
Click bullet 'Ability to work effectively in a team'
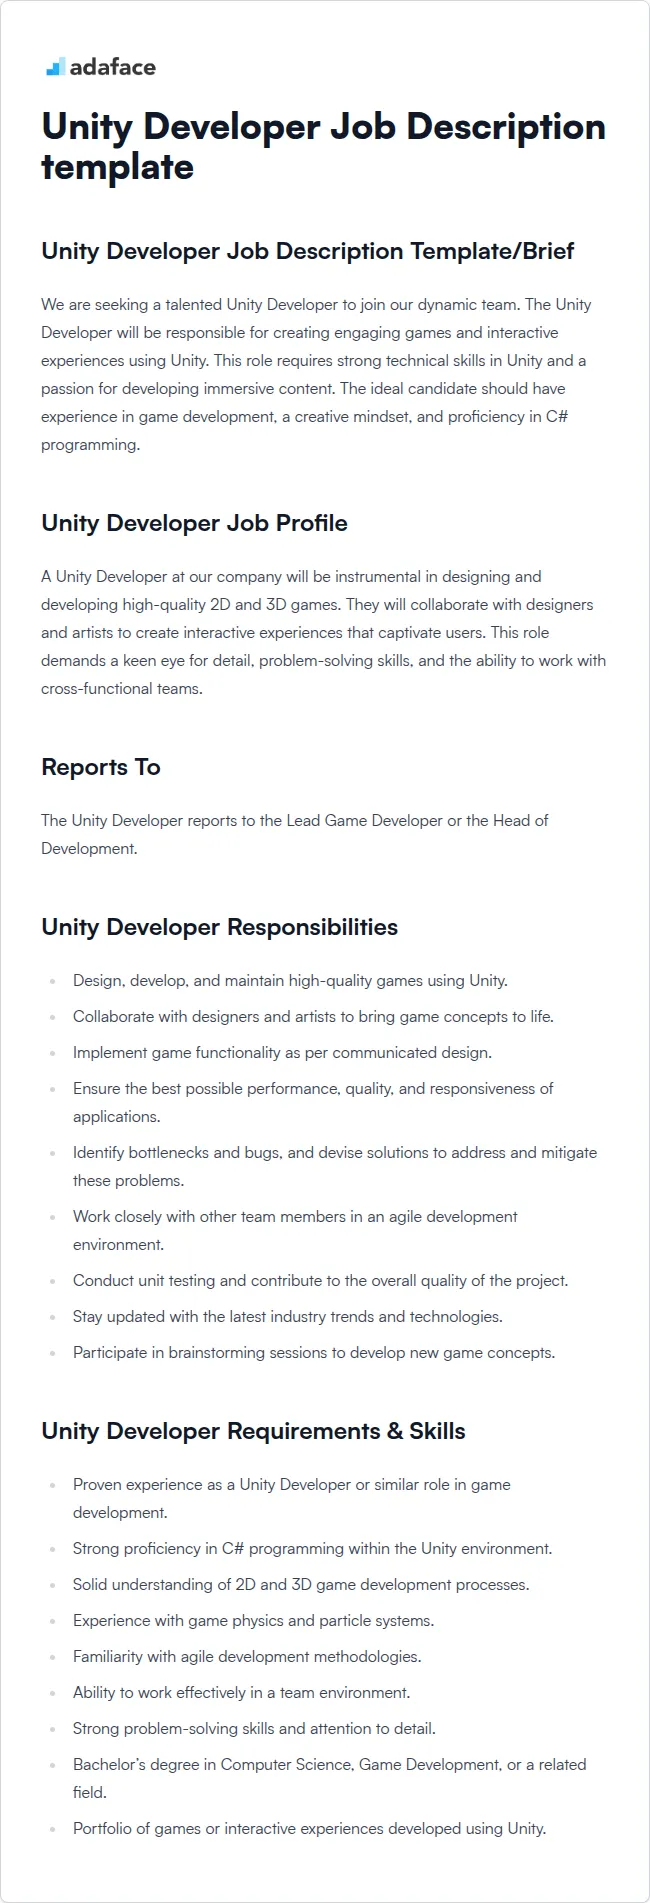tap(242, 1693)
